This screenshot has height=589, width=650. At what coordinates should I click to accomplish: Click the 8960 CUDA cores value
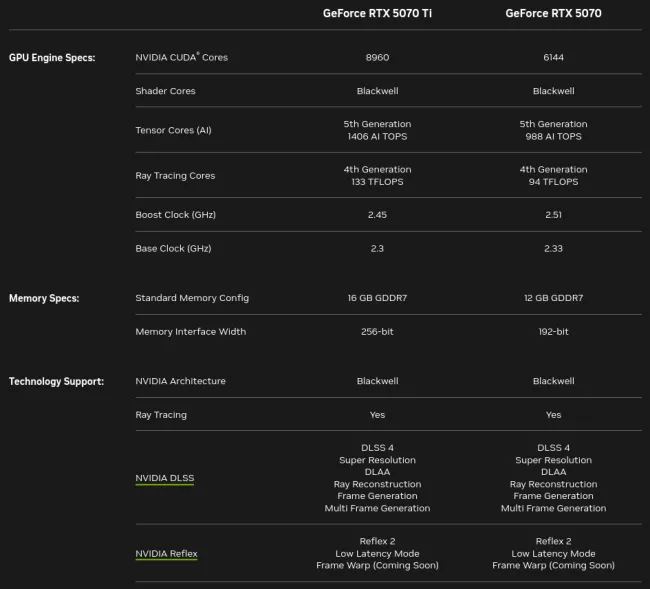pos(377,58)
